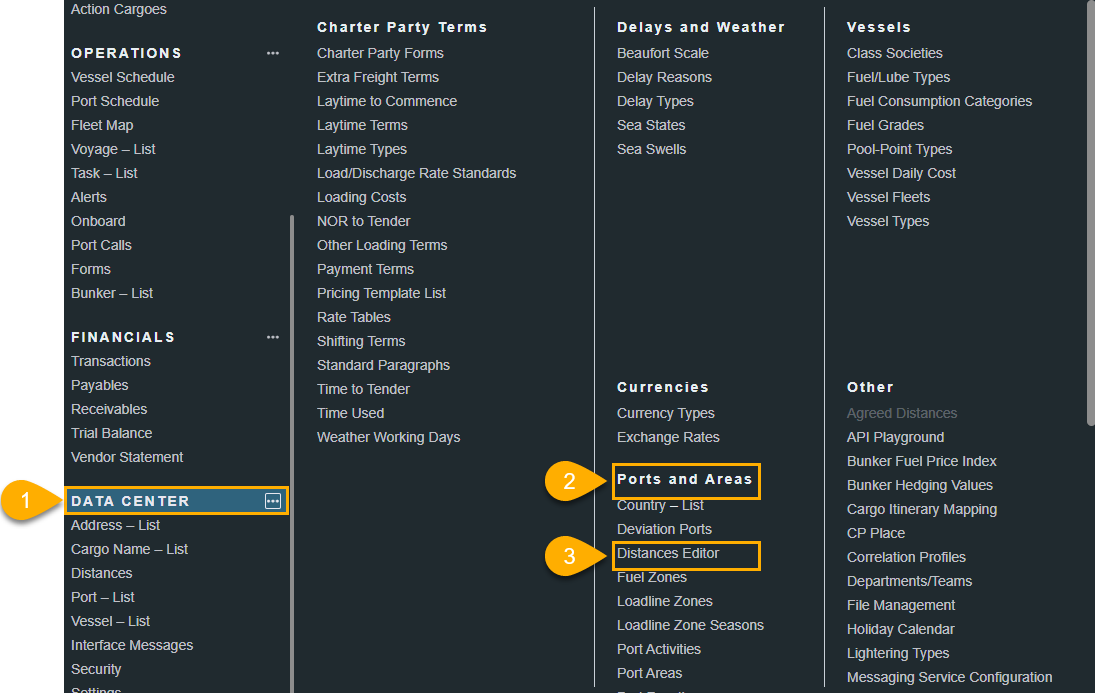Open Vessel Schedule under Operations
Image resolution: width=1095 pixels, height=693 pixels.
coord(122,77)
